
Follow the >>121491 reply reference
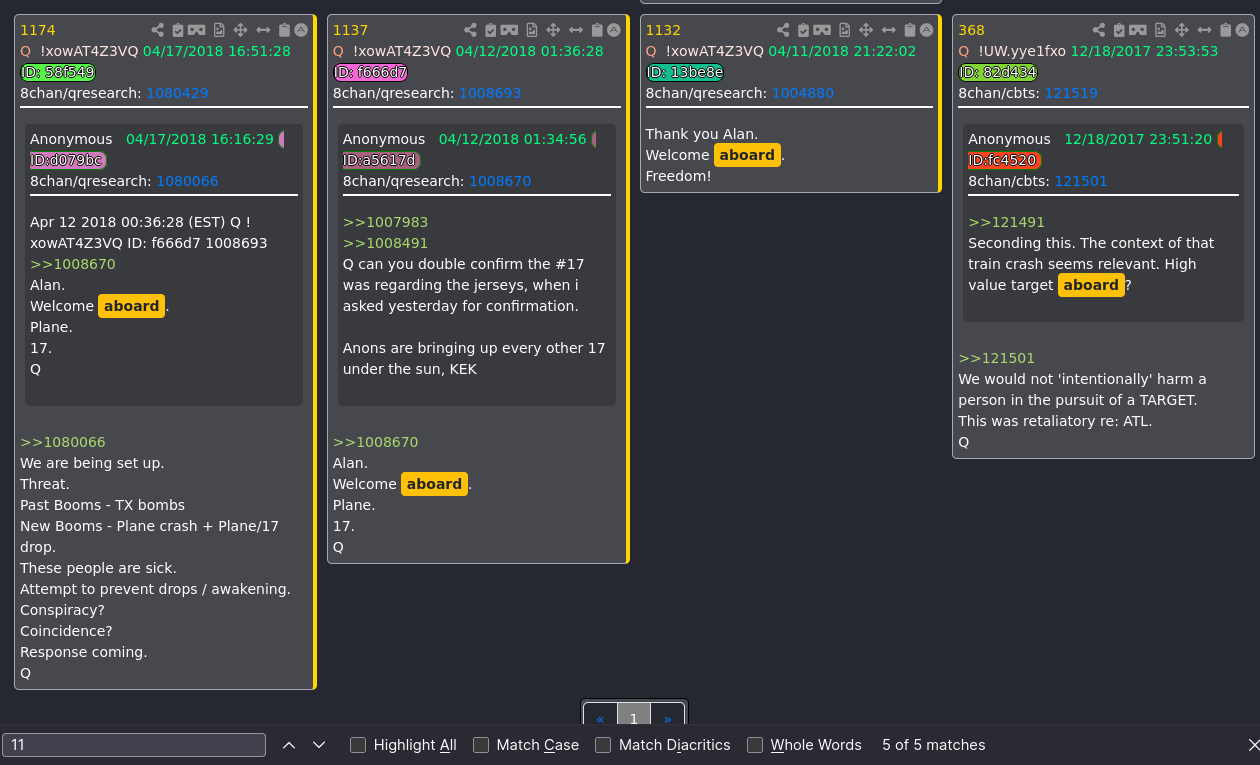tap(1006, 222)
